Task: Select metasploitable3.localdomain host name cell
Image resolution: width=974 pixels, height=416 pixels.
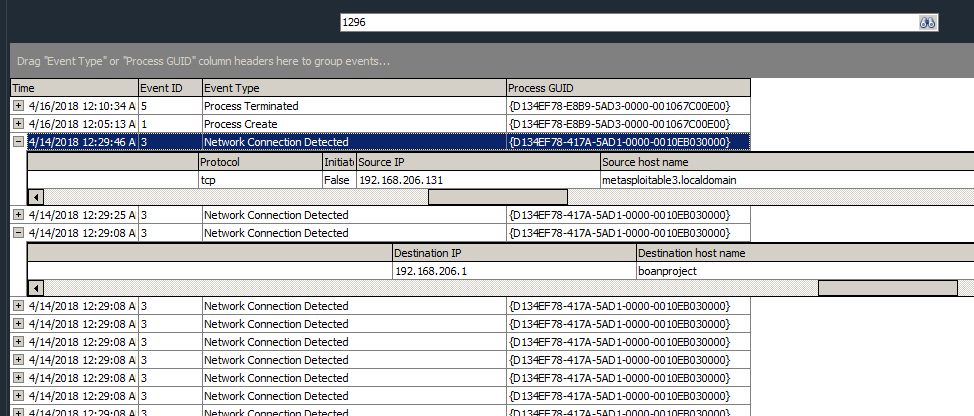Action: coord(787,180)
